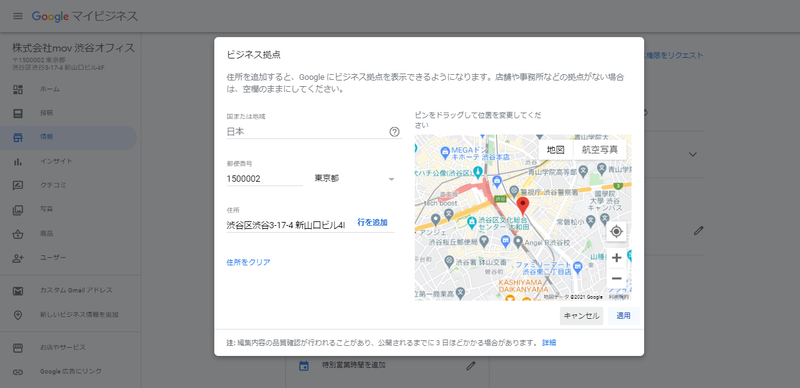Image resolution: width=800 pixels, height=388 pixels.
Task: Open カスタム Gmail アドレス in sidebar
Action: [77, 290]
